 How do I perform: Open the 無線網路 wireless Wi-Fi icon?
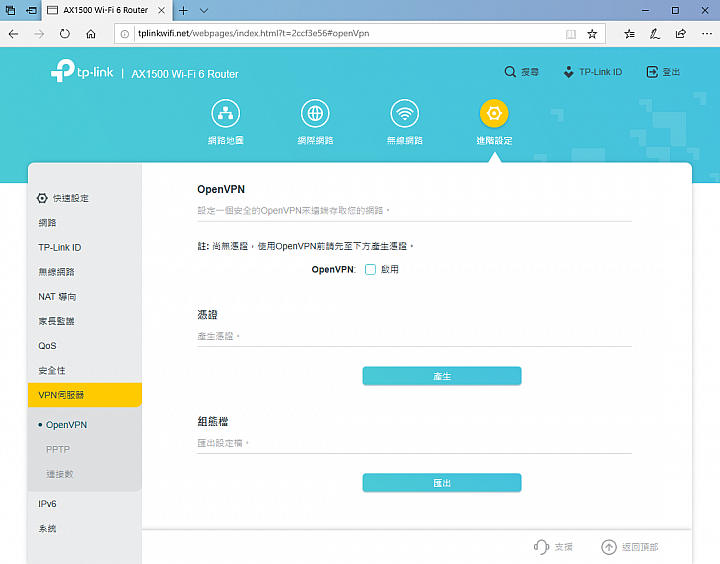point(405,113)
